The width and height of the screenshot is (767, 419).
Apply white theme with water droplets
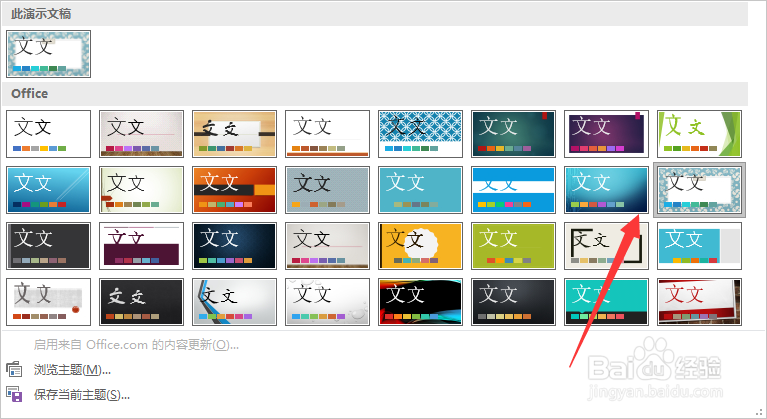point(327,302)
